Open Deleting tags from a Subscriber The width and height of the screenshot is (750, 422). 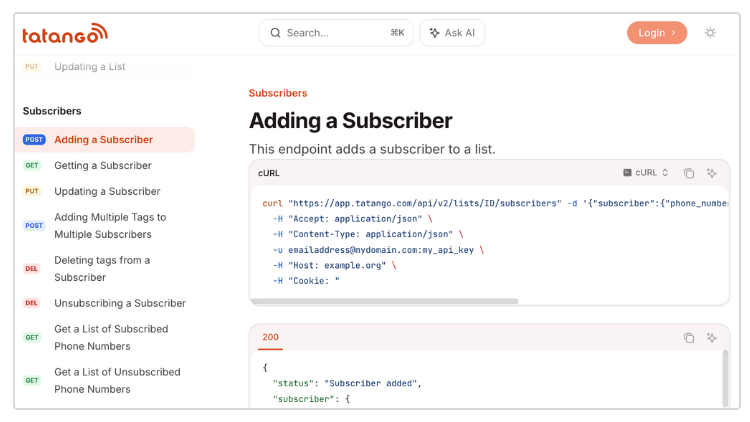(102, 269)
